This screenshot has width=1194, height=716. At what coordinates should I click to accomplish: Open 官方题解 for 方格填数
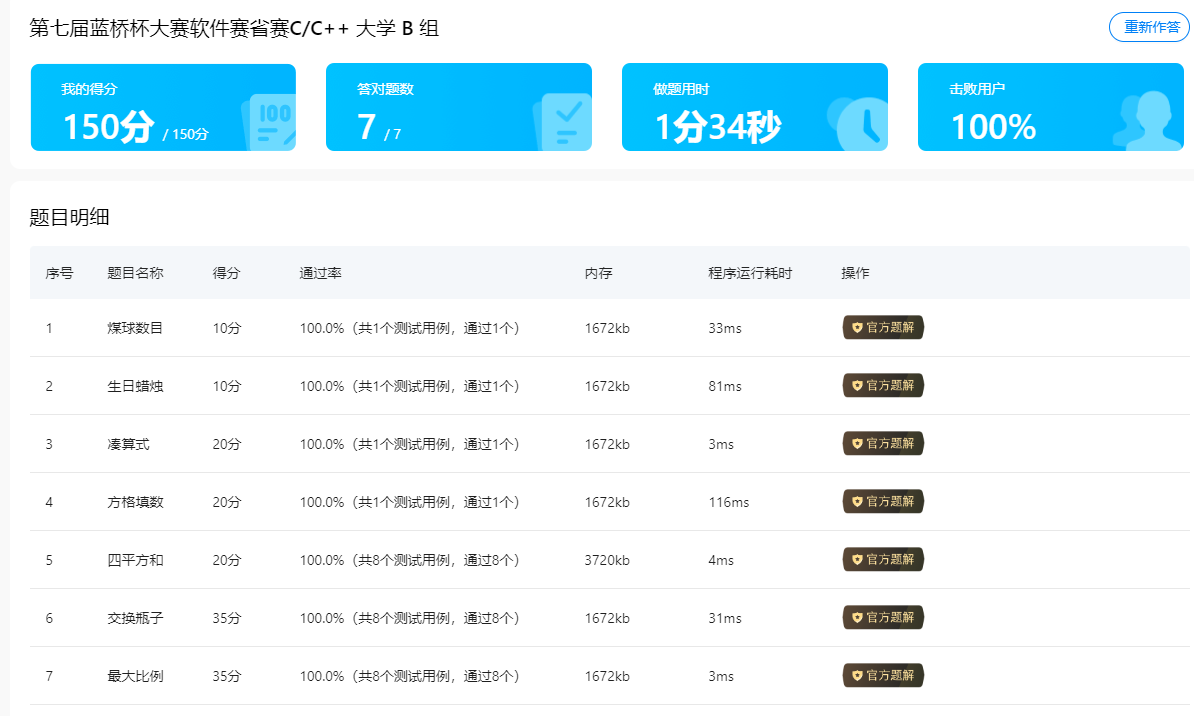coord(883,501)
